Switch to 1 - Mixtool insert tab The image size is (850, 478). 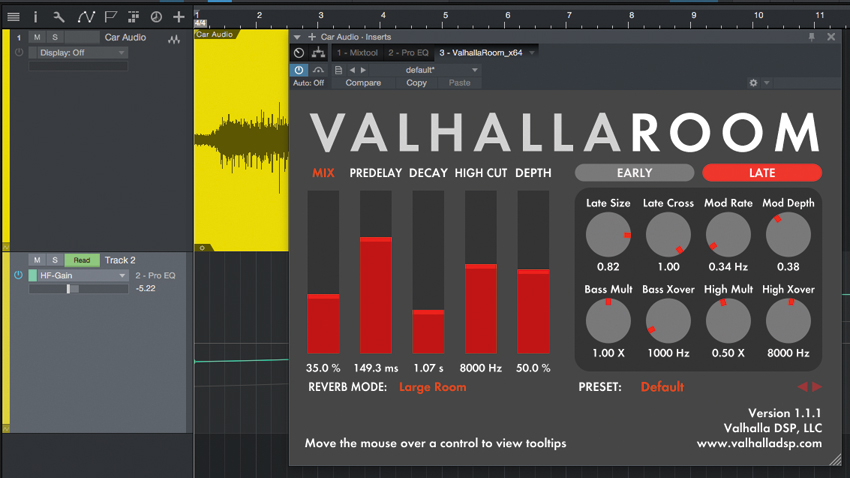[x=357, y=53]
